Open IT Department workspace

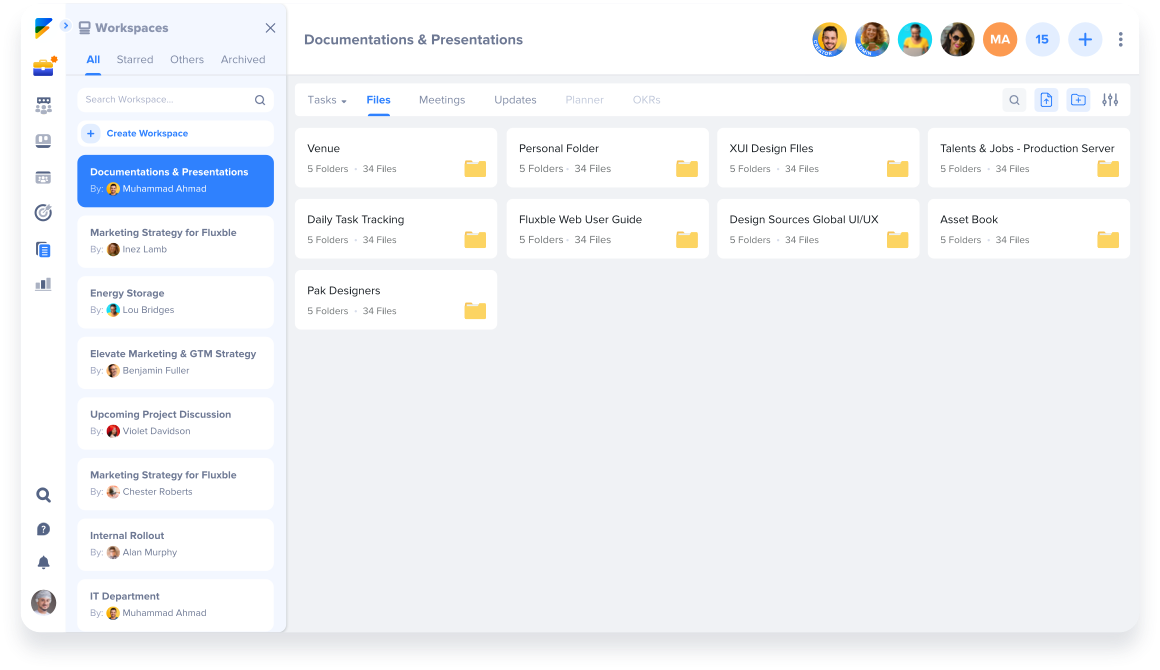click(175, 605)
